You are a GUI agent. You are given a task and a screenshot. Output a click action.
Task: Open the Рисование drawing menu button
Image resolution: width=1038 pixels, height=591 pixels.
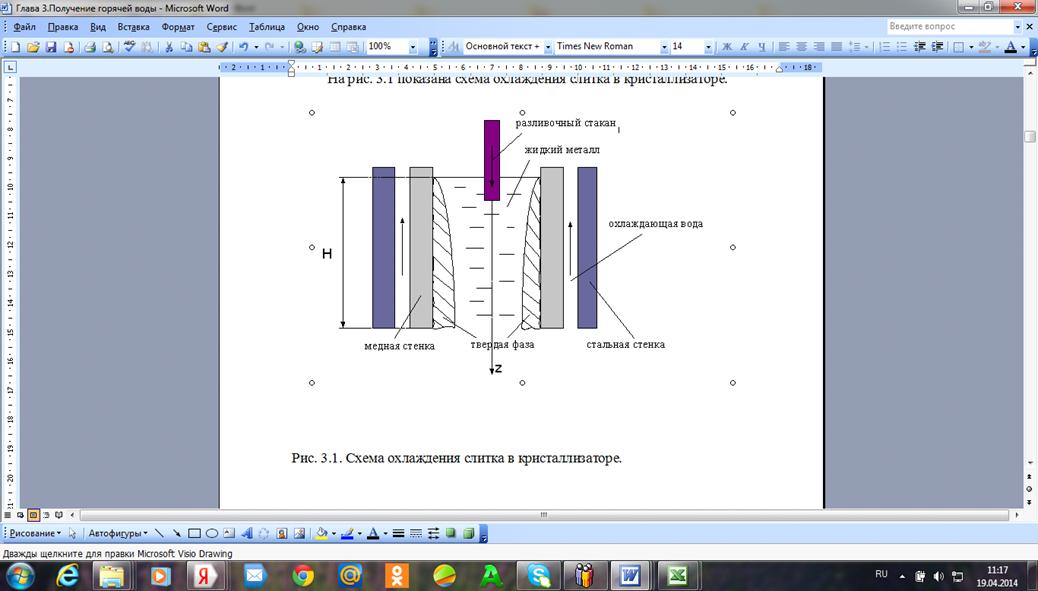pos(33,534)
